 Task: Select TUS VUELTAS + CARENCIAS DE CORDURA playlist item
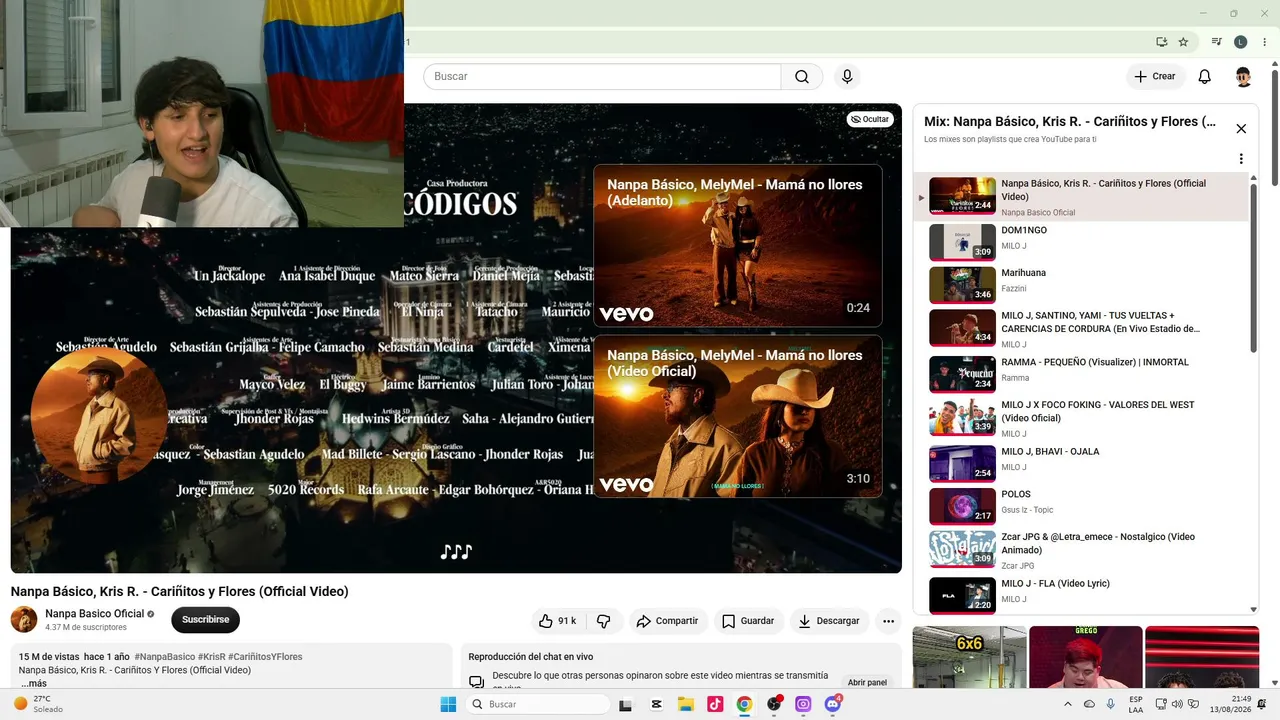(x=1081, y=328)
